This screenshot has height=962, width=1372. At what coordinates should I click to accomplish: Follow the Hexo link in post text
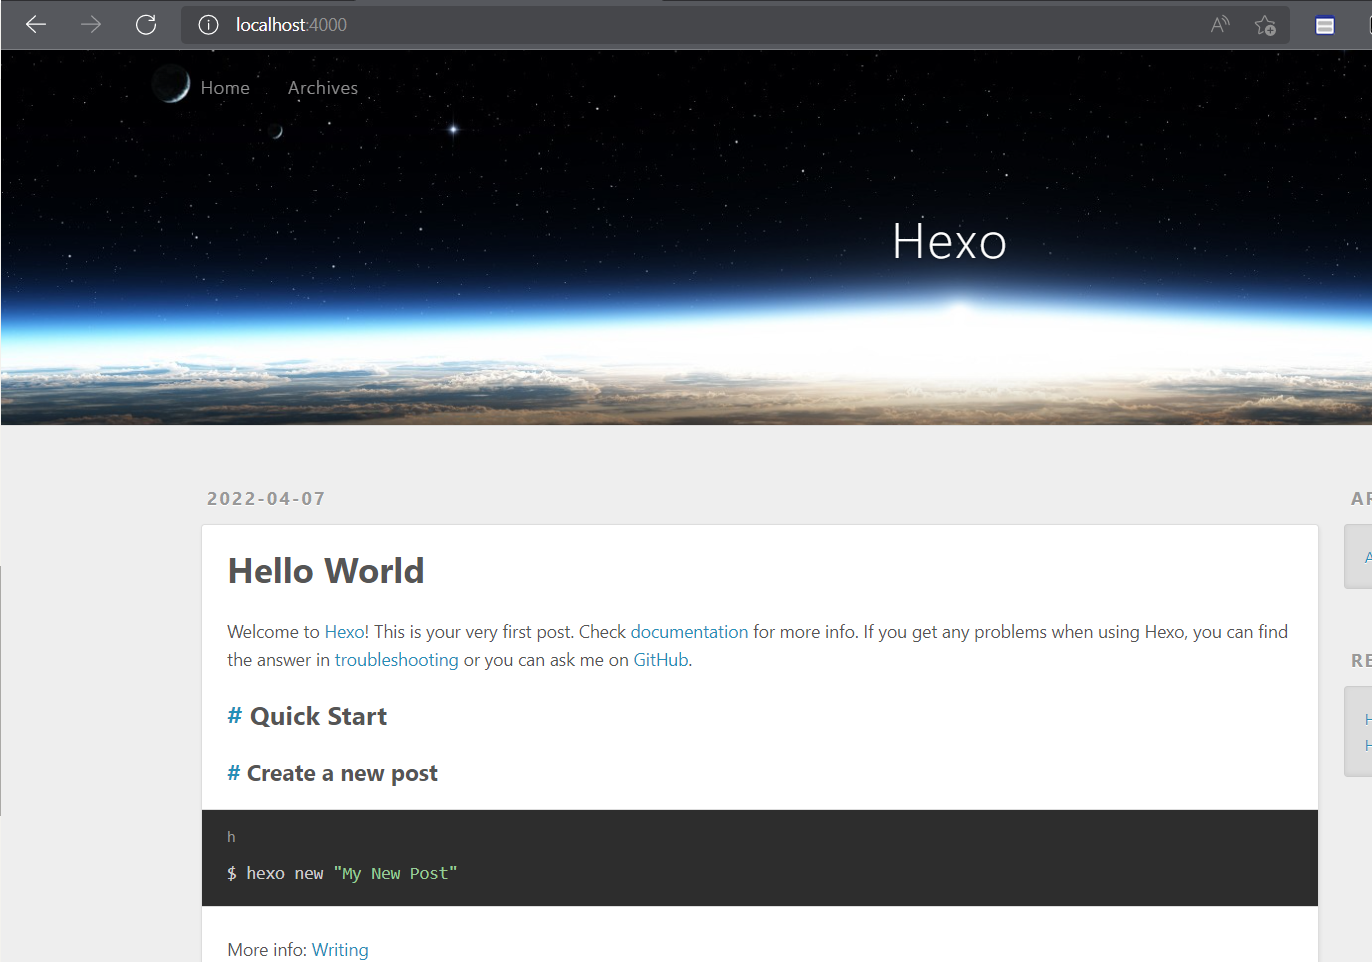pos(344,632)
